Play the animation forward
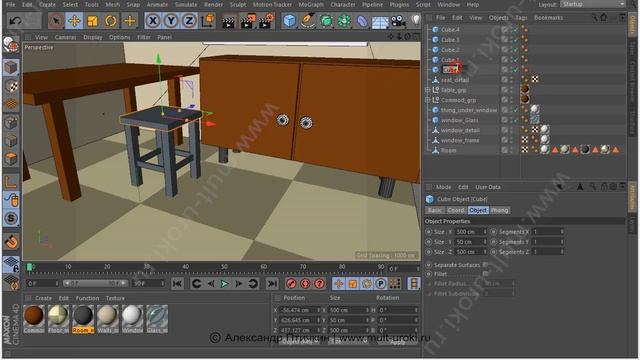640x360 pixels. pos(224,283)
